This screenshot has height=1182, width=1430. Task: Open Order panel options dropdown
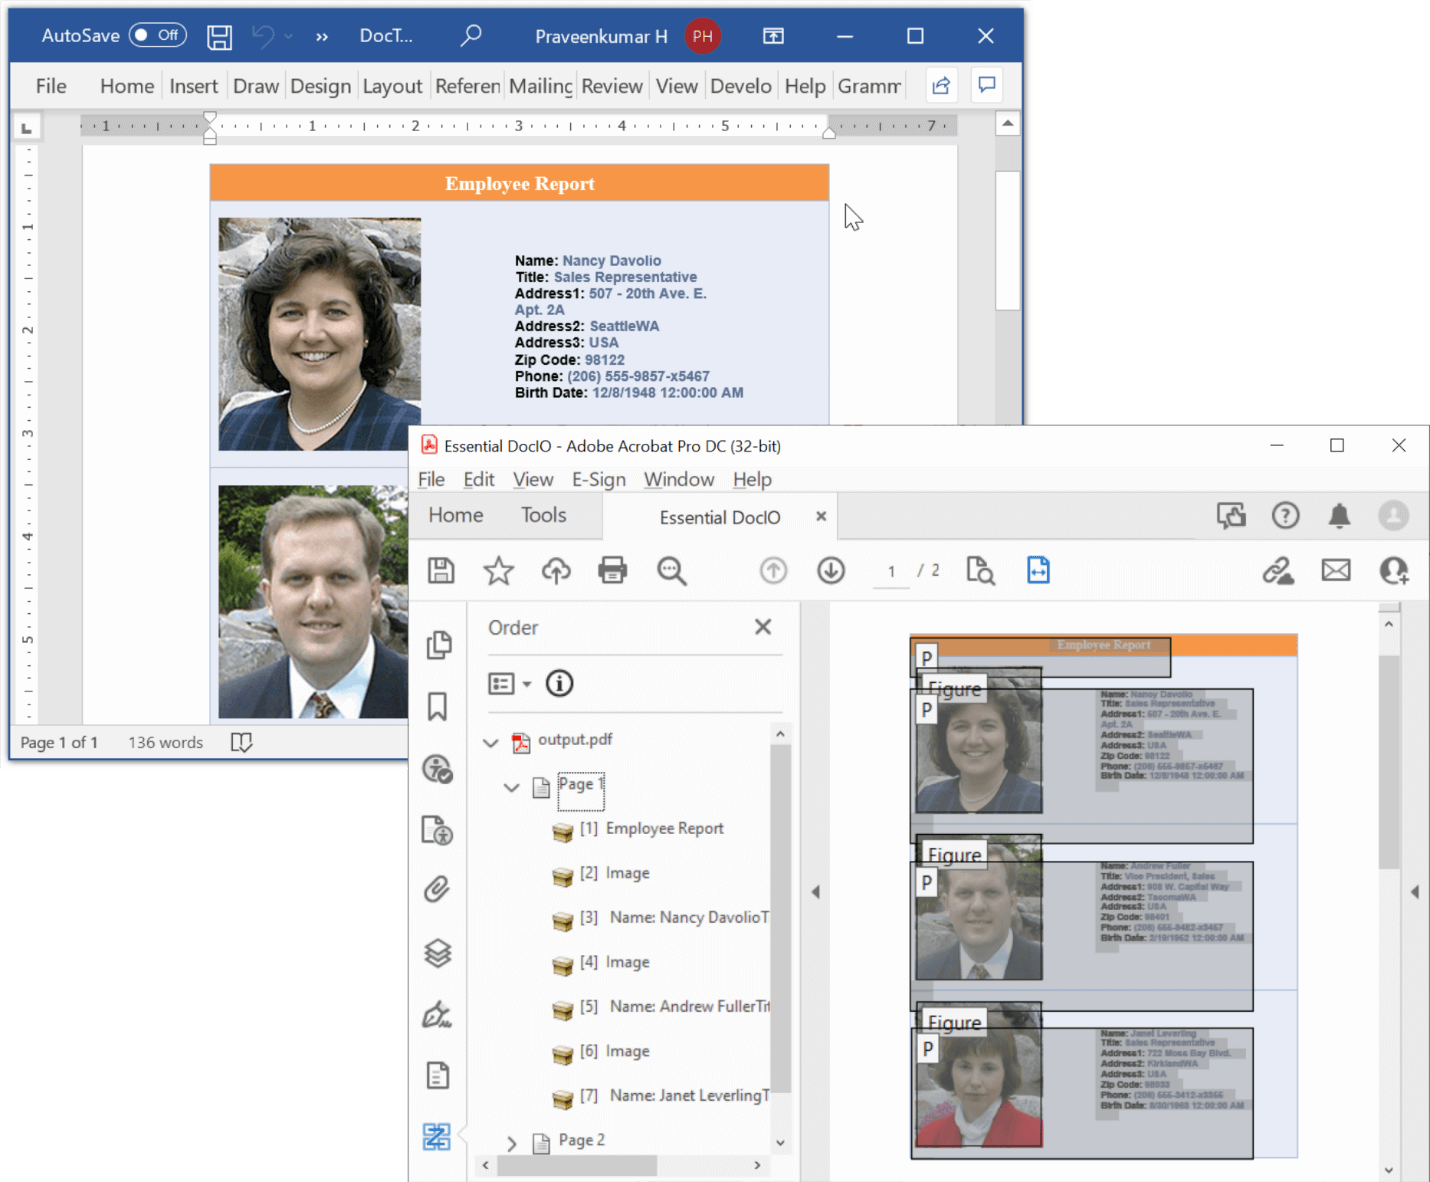tap(509, 684)
